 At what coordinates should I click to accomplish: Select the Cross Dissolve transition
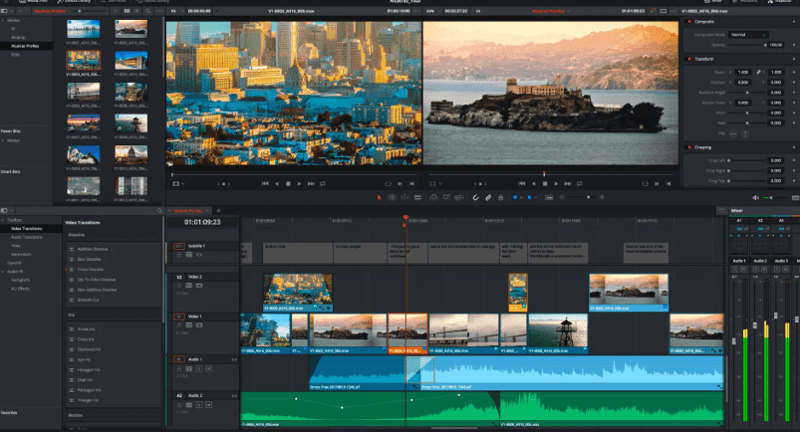tap(92, 271)
